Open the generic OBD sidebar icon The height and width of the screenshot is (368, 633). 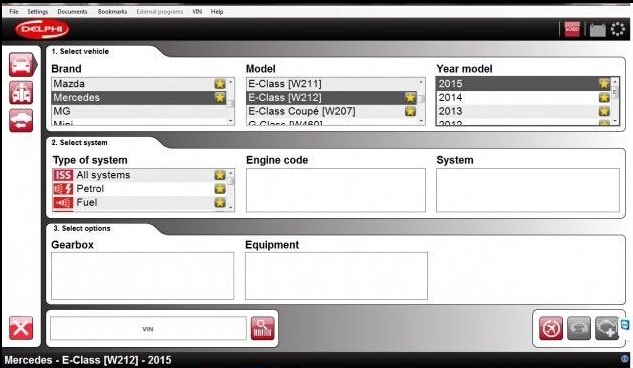tap(21, 93)
